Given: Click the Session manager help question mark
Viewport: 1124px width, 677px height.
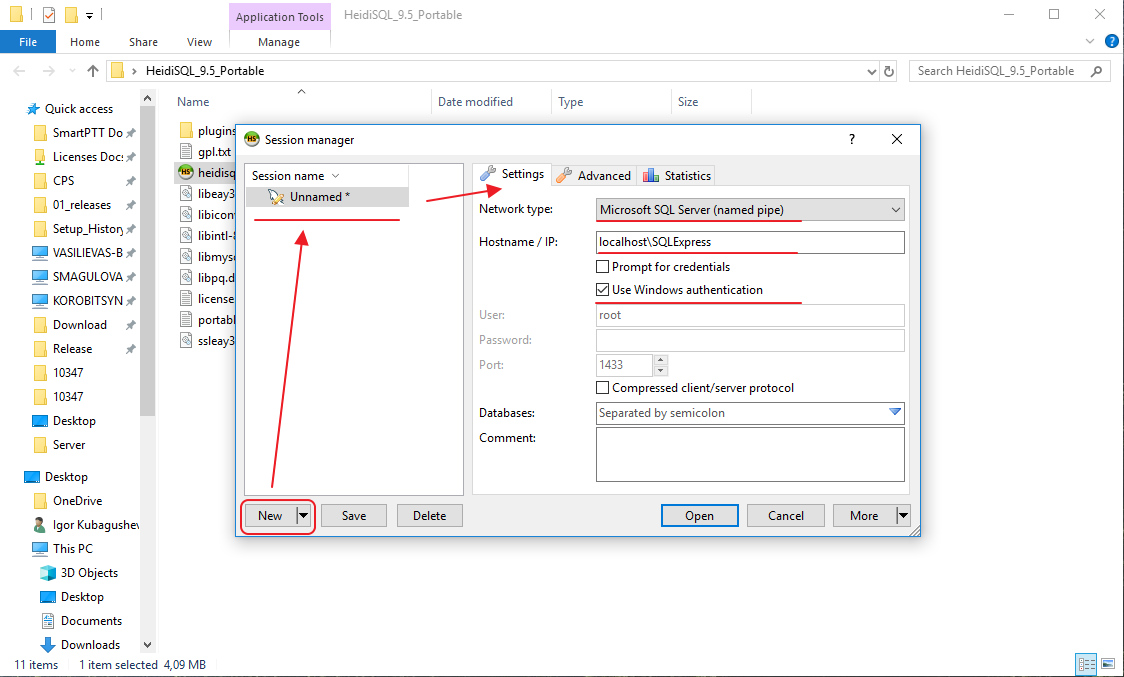Looking at the screenshot, I should (x=852, y=139).
